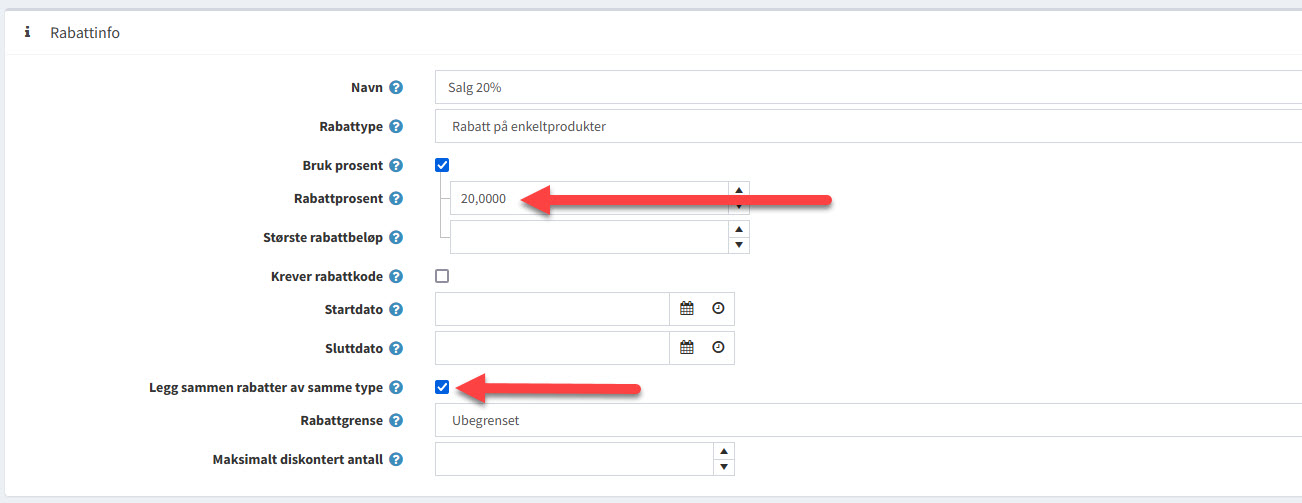This screenshot has height=503, width=1302.
Task: Open the Startdato time picker clock icon
Action: click(718, 309)
